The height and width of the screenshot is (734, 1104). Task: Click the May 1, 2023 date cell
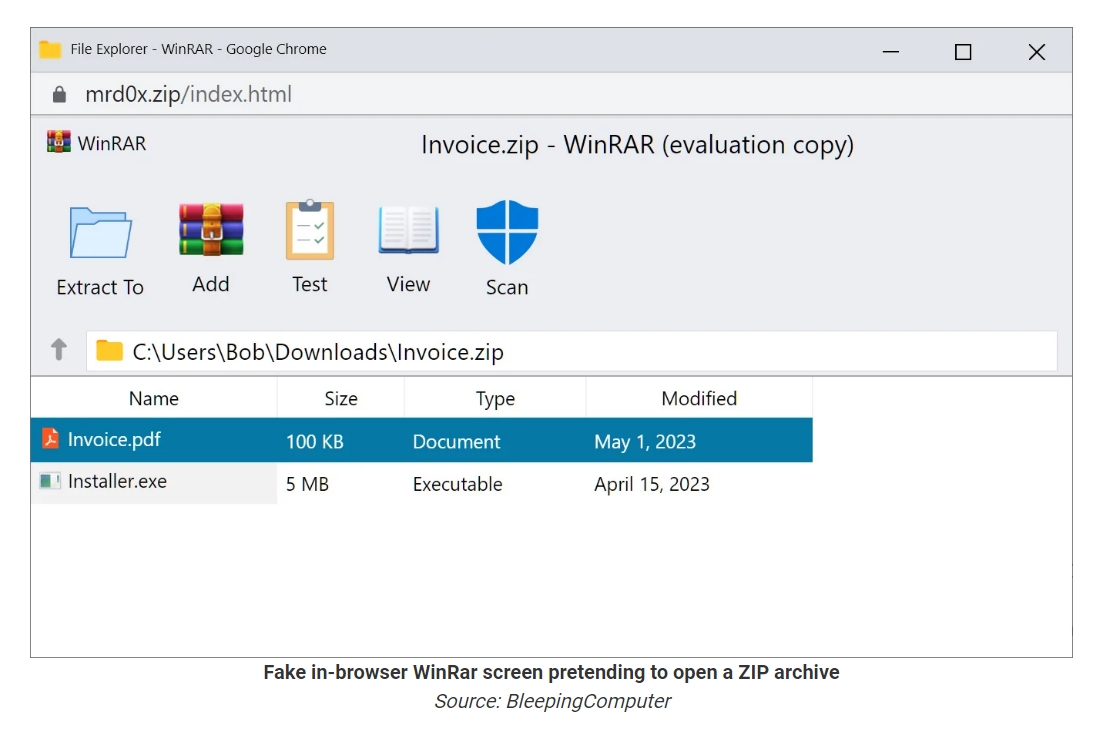(645, 442)
